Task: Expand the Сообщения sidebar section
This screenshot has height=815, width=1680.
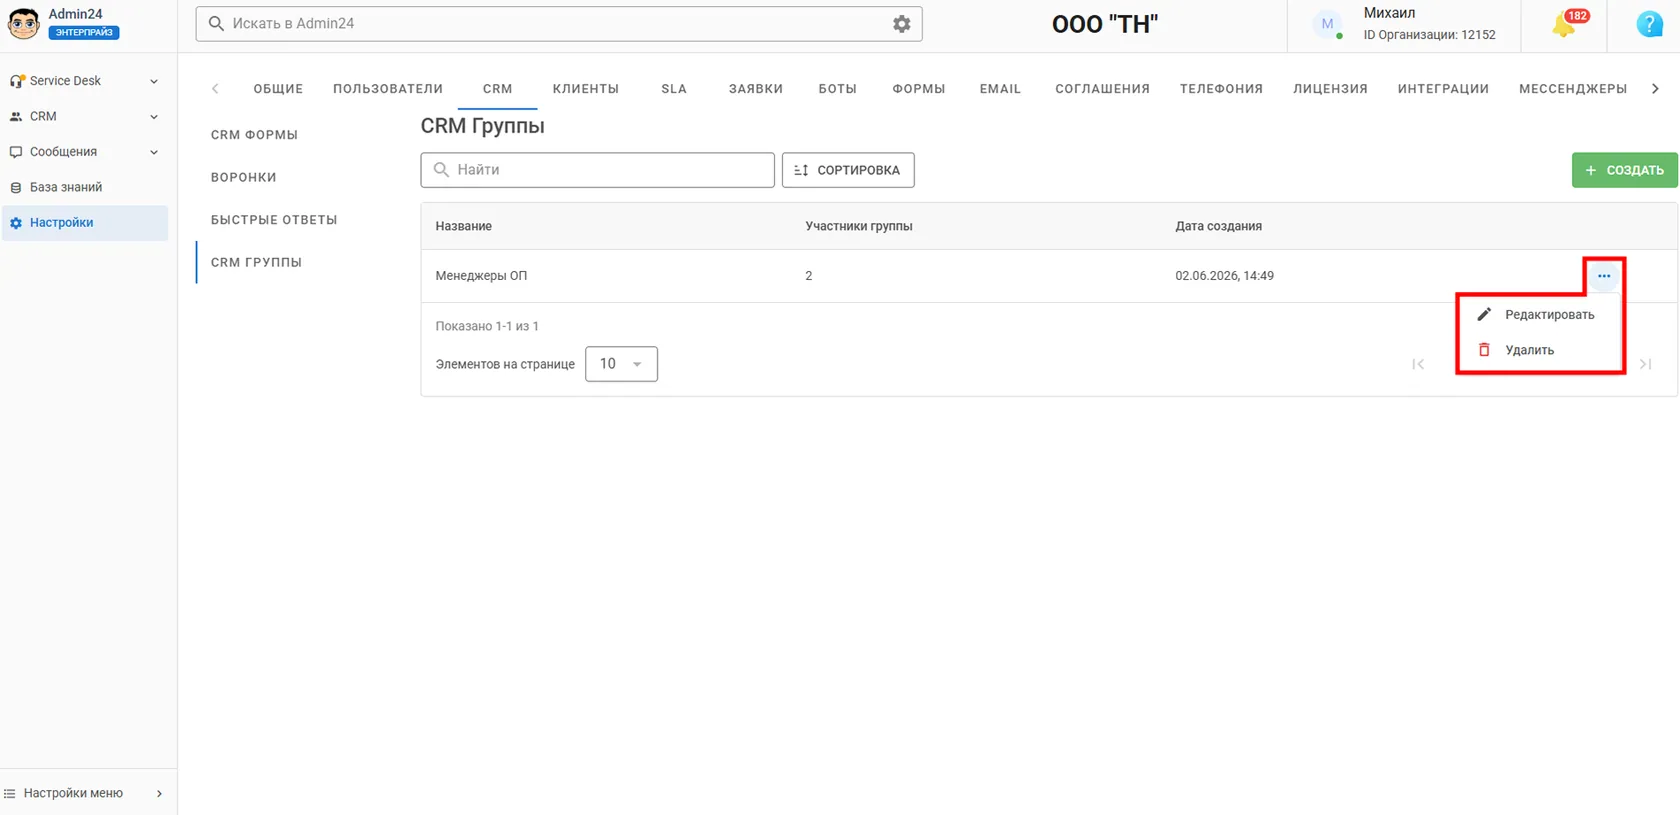Action: 84,152
